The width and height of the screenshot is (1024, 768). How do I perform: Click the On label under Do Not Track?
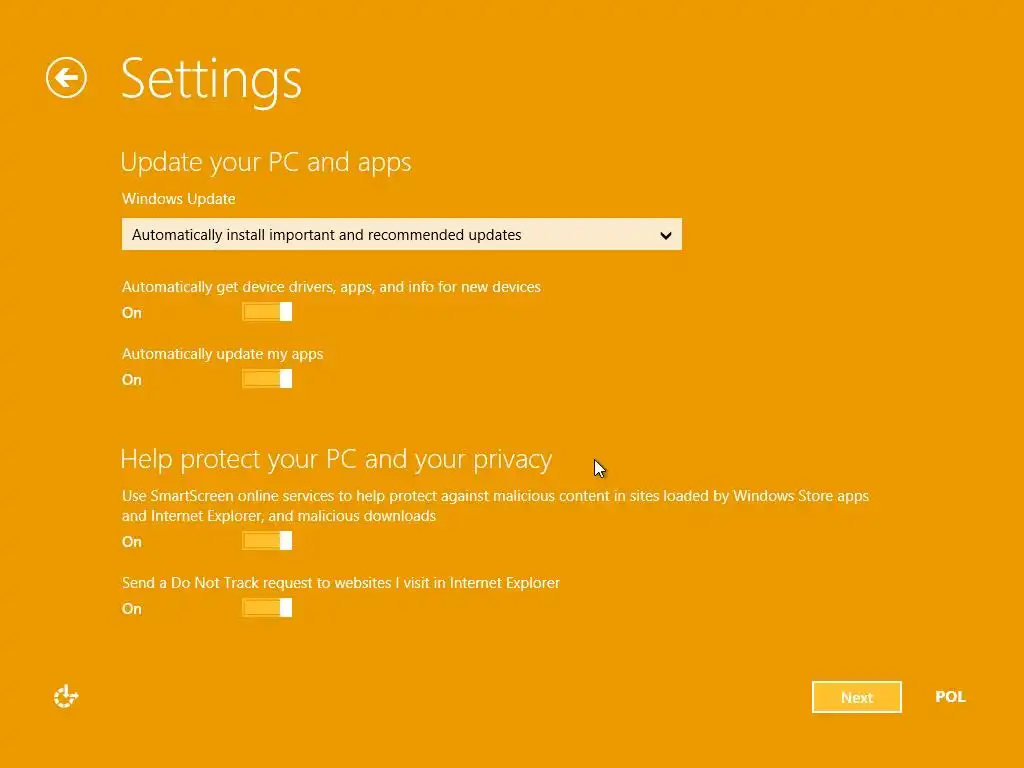coord(132,609)
